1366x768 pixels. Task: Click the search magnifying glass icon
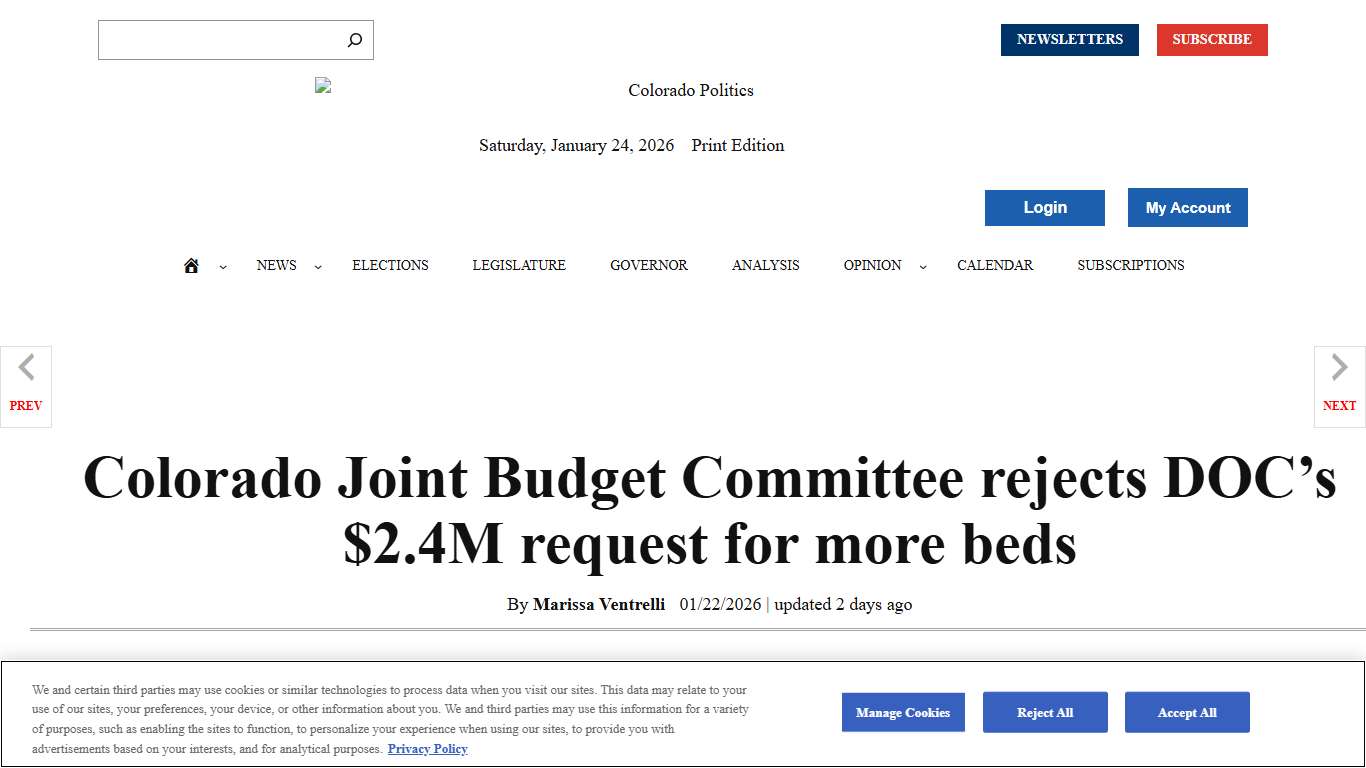pos(354,39)
